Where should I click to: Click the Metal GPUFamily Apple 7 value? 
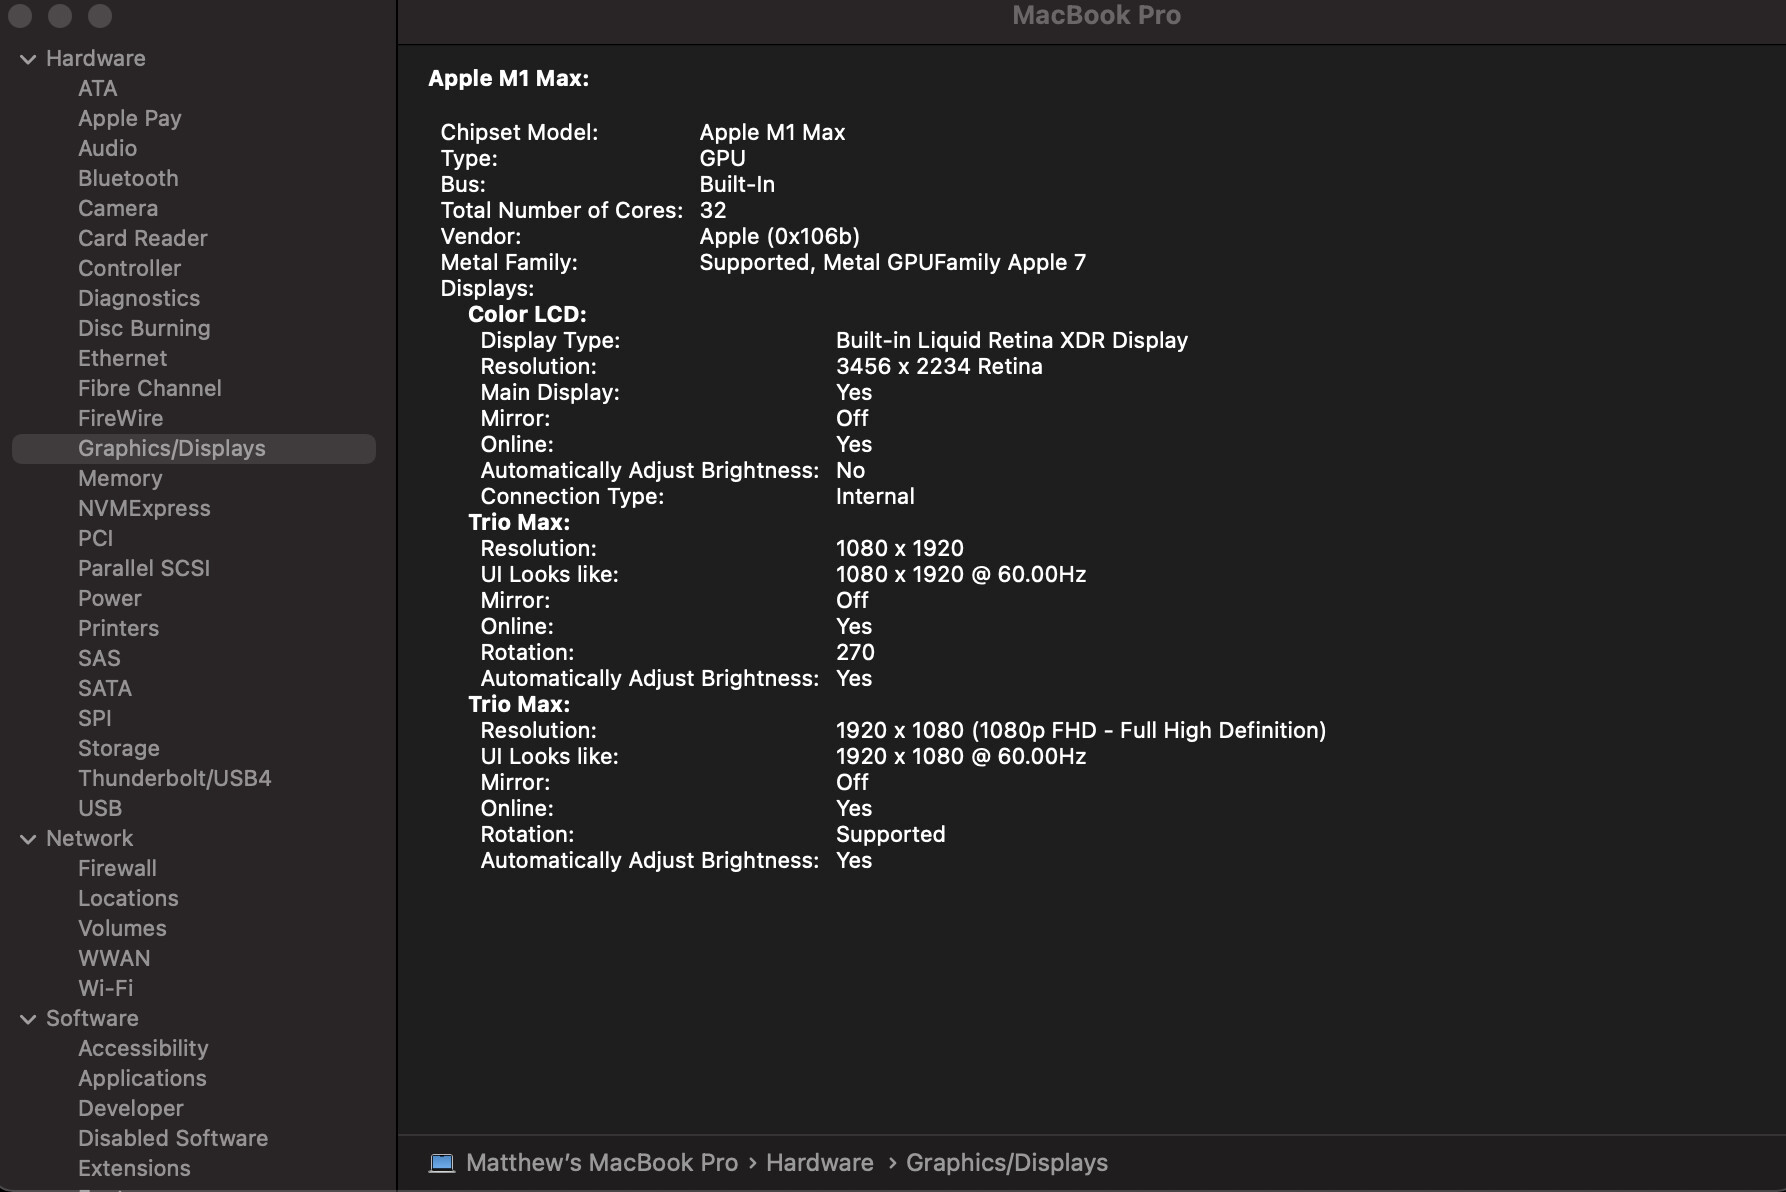coord(893,263)
